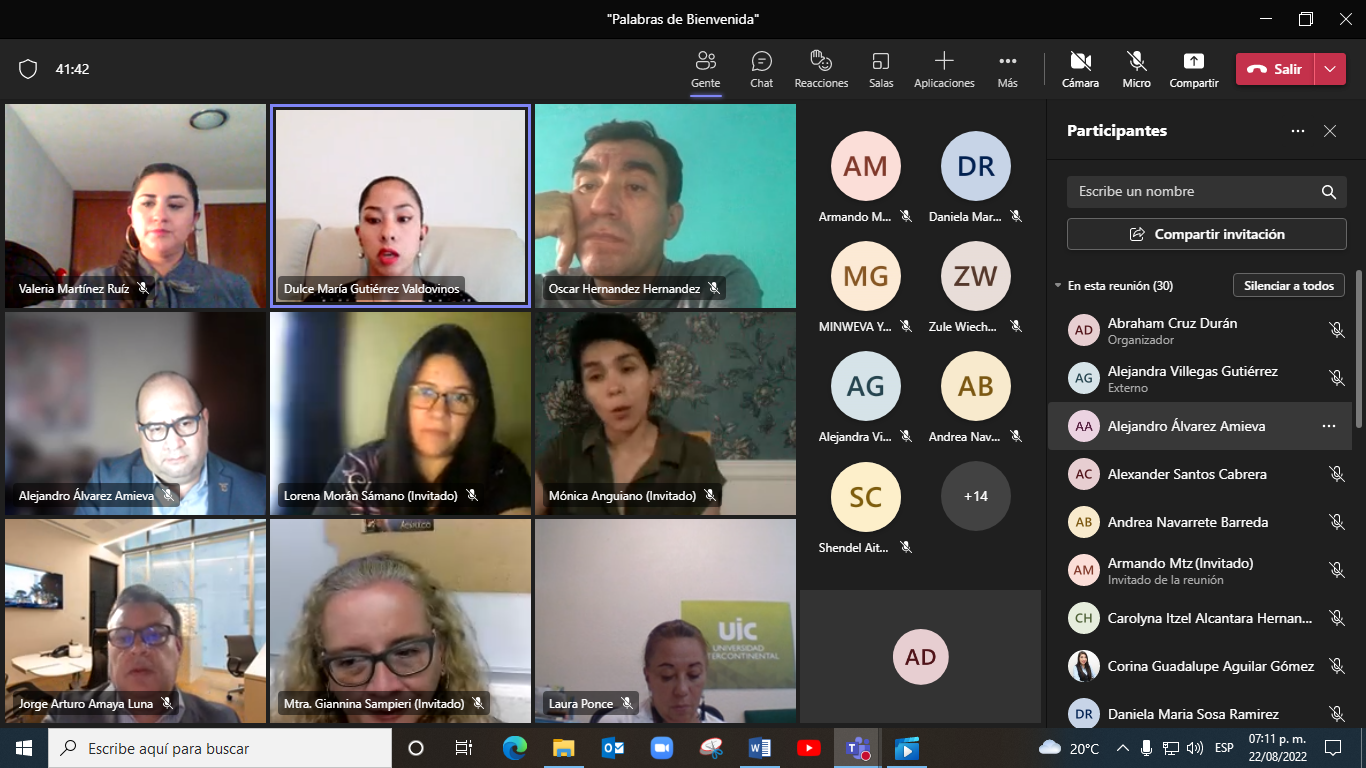Click the ZW avatar of Zule Wiech
This screenshot has height=768, width=1366.
pos(976,276)
